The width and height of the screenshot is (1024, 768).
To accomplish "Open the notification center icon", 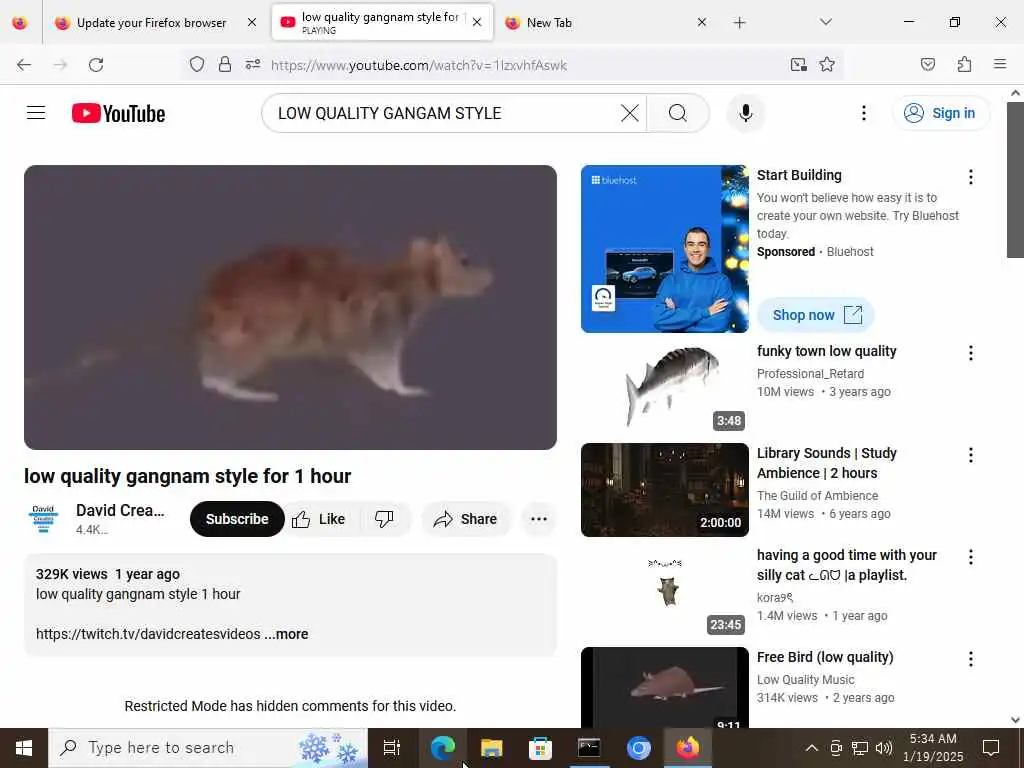I will pos(991,748).
